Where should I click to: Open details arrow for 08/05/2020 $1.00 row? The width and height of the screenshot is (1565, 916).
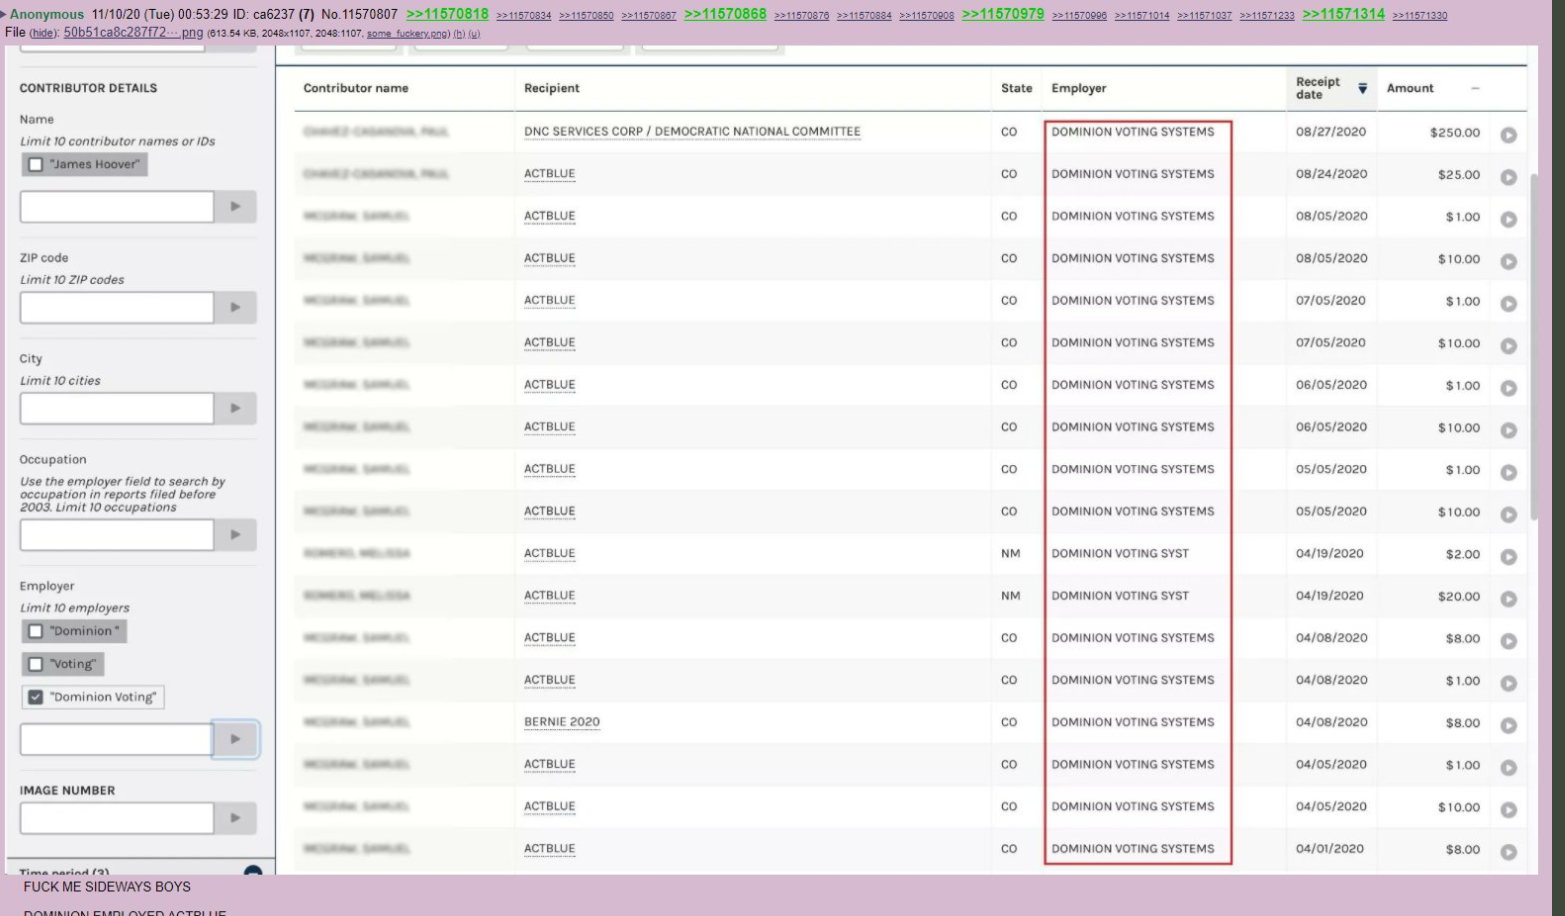point(1508,219)
